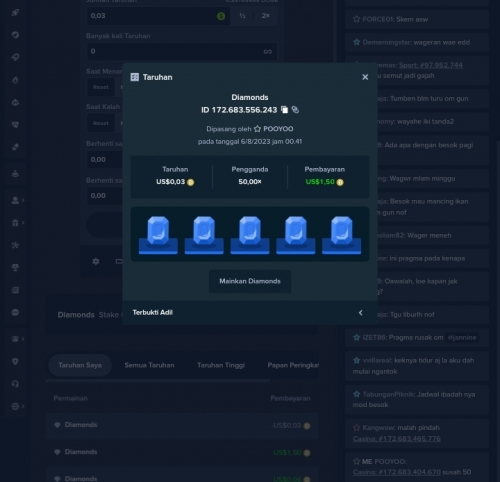Screen dimensions: 500x482
Task: Click the Pembayaran column header in table
Action: (290, 398)
